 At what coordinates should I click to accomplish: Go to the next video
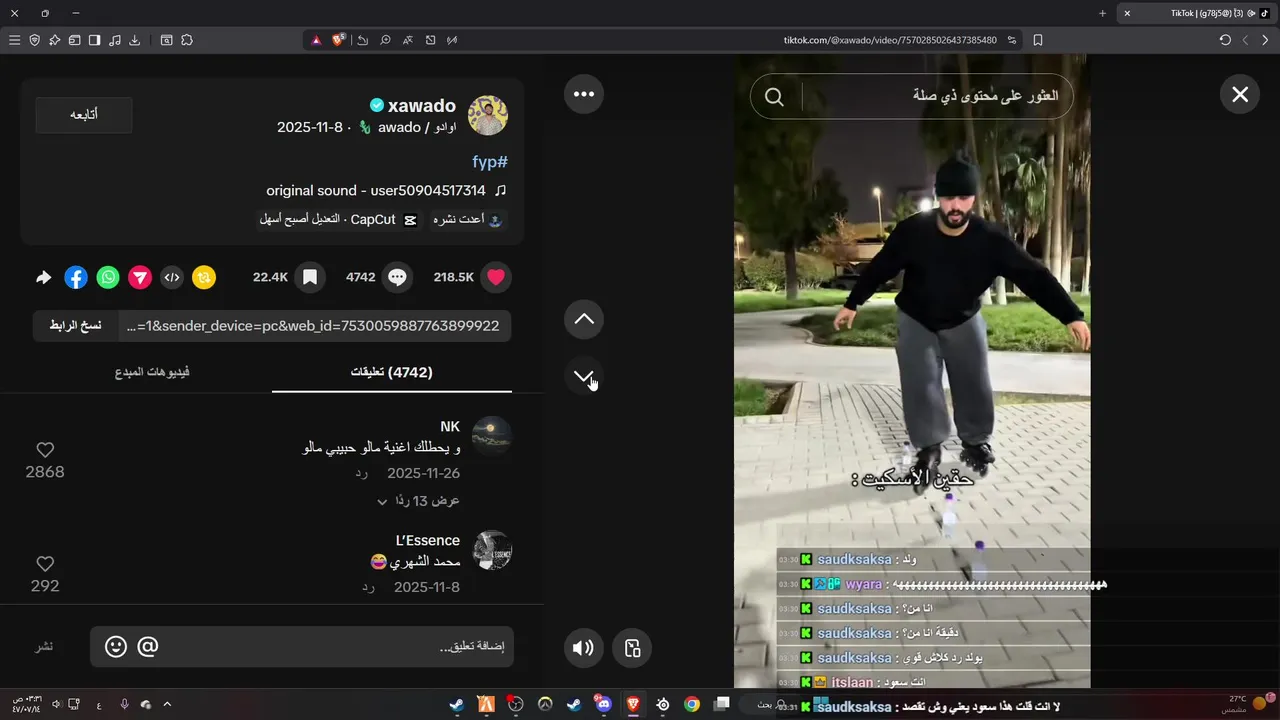tap(584, 376)
